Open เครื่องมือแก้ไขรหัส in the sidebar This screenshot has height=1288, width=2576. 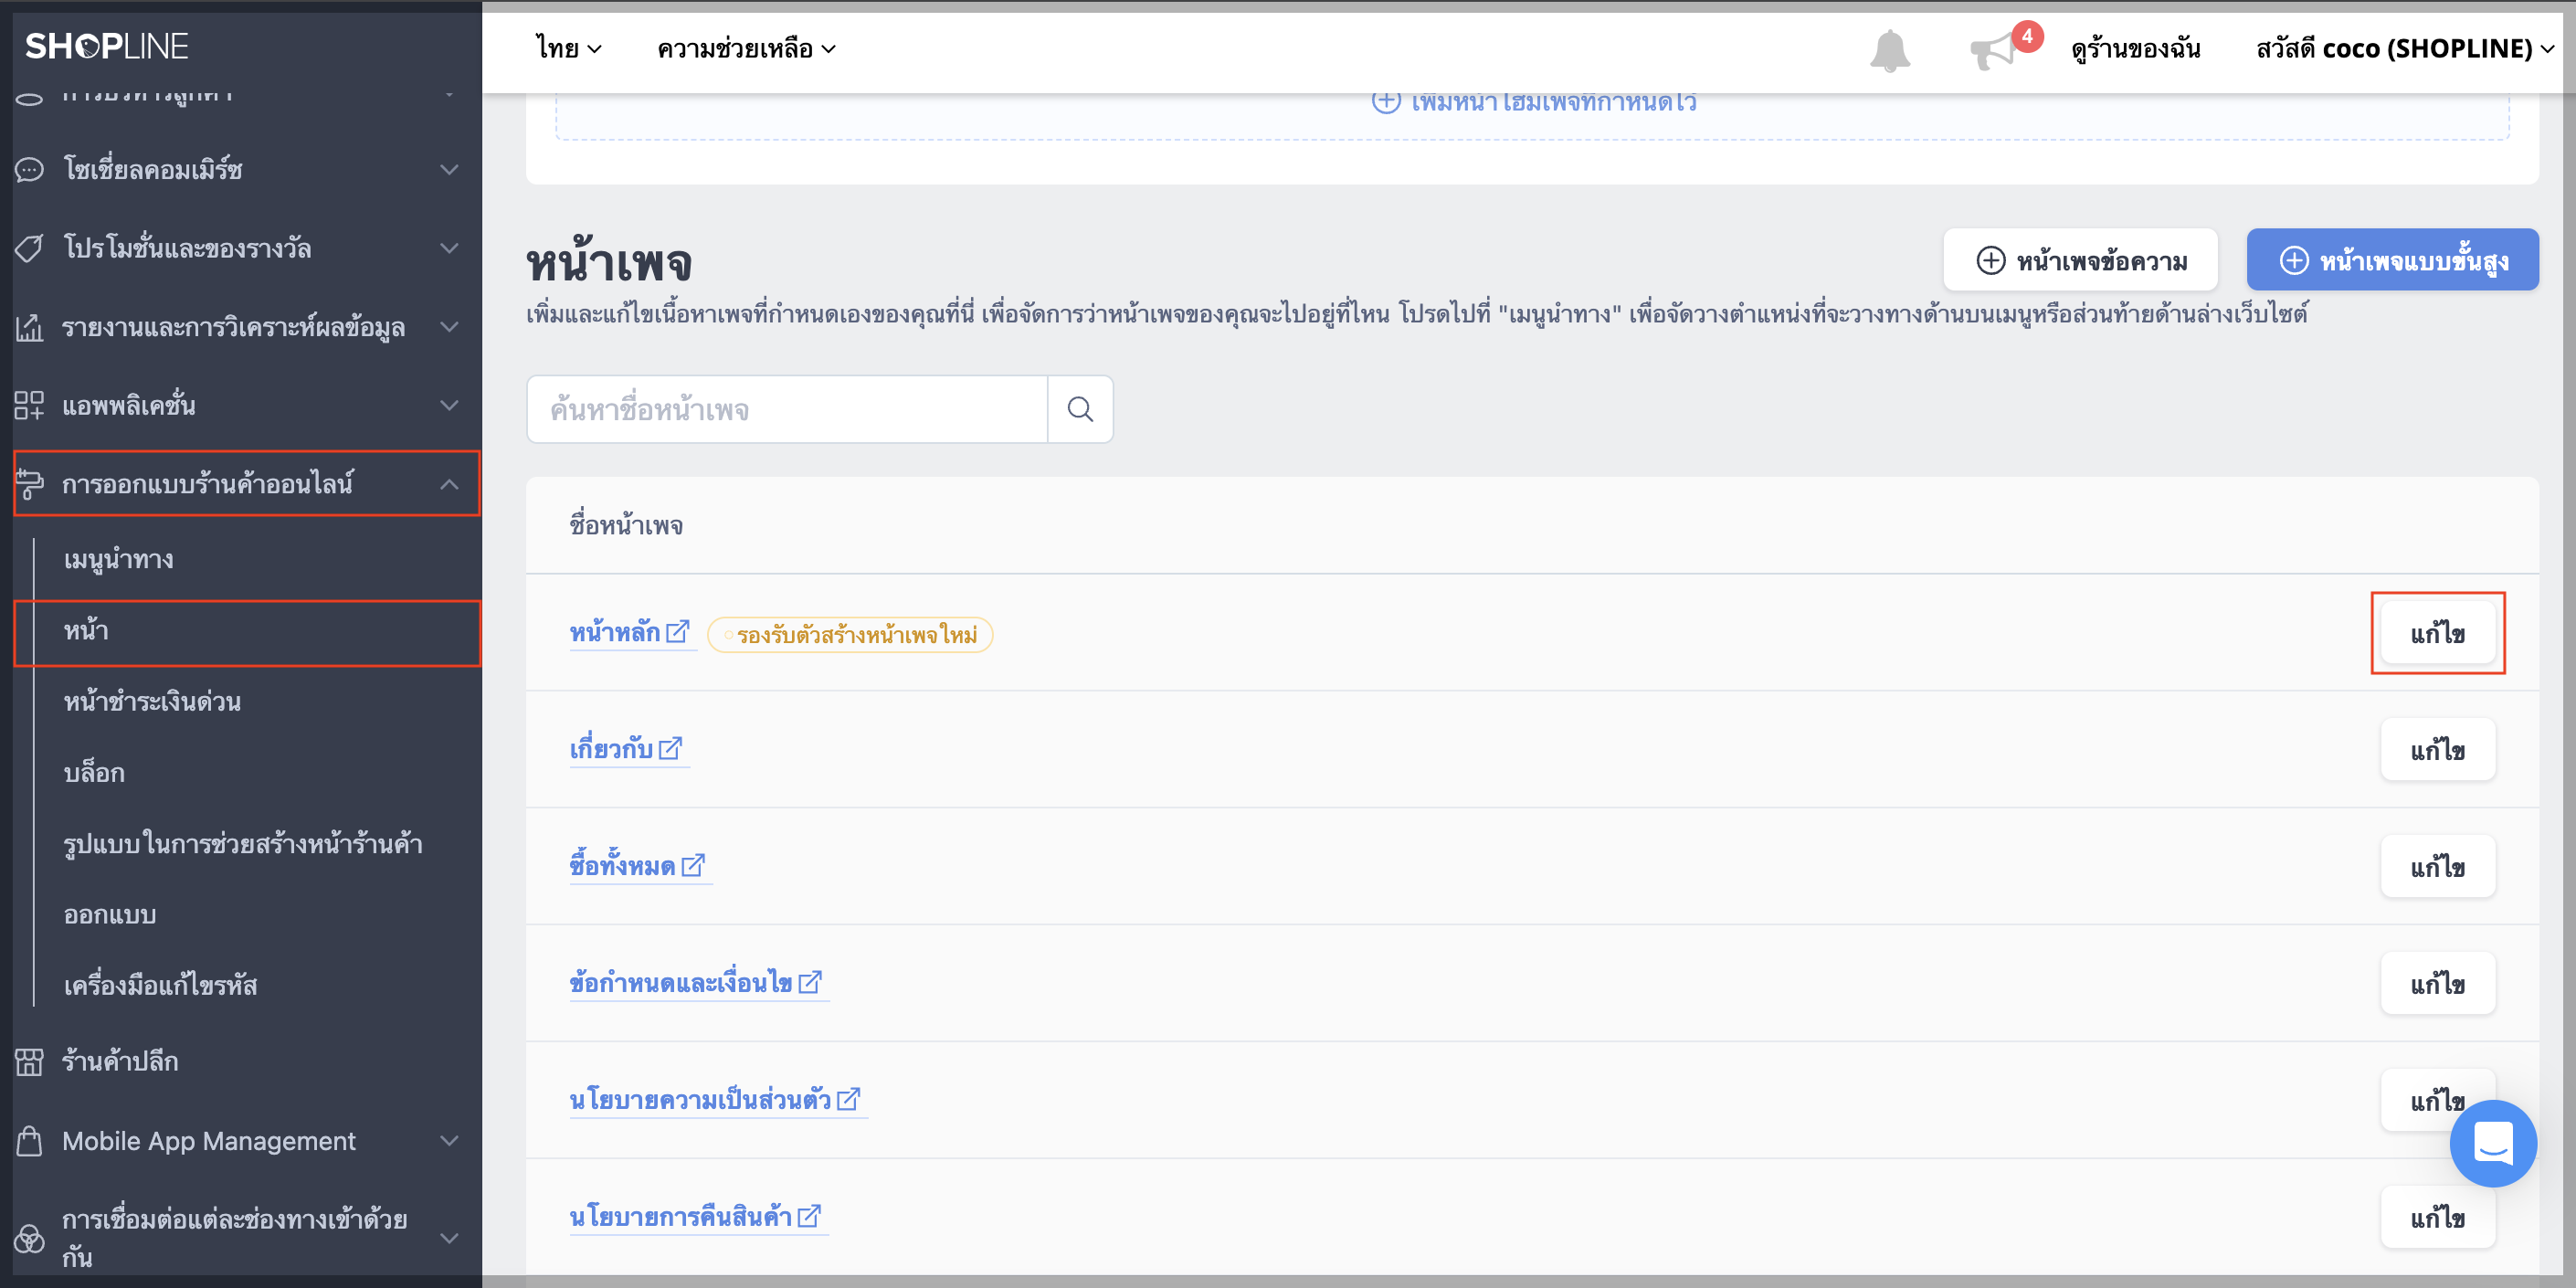point(161,986)
